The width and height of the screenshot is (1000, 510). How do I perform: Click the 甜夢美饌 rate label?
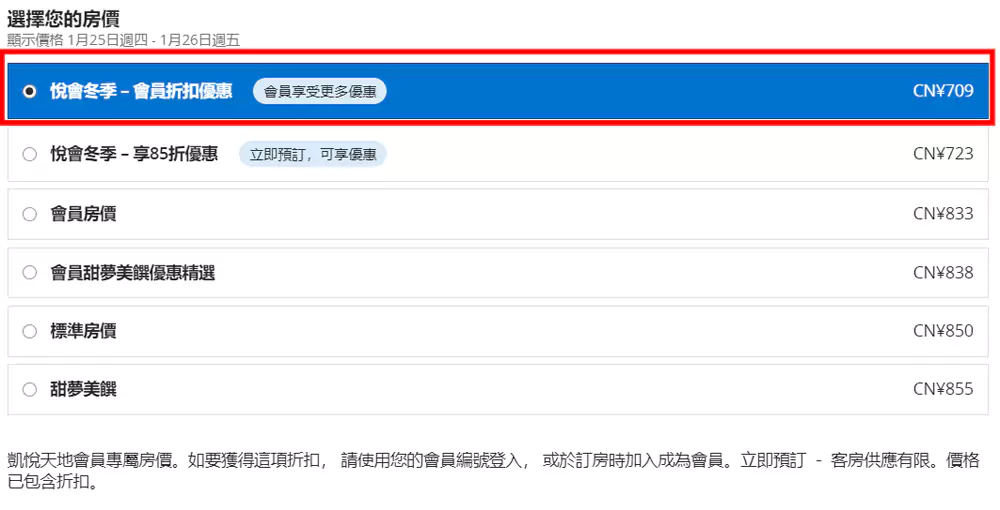[83, 389]
